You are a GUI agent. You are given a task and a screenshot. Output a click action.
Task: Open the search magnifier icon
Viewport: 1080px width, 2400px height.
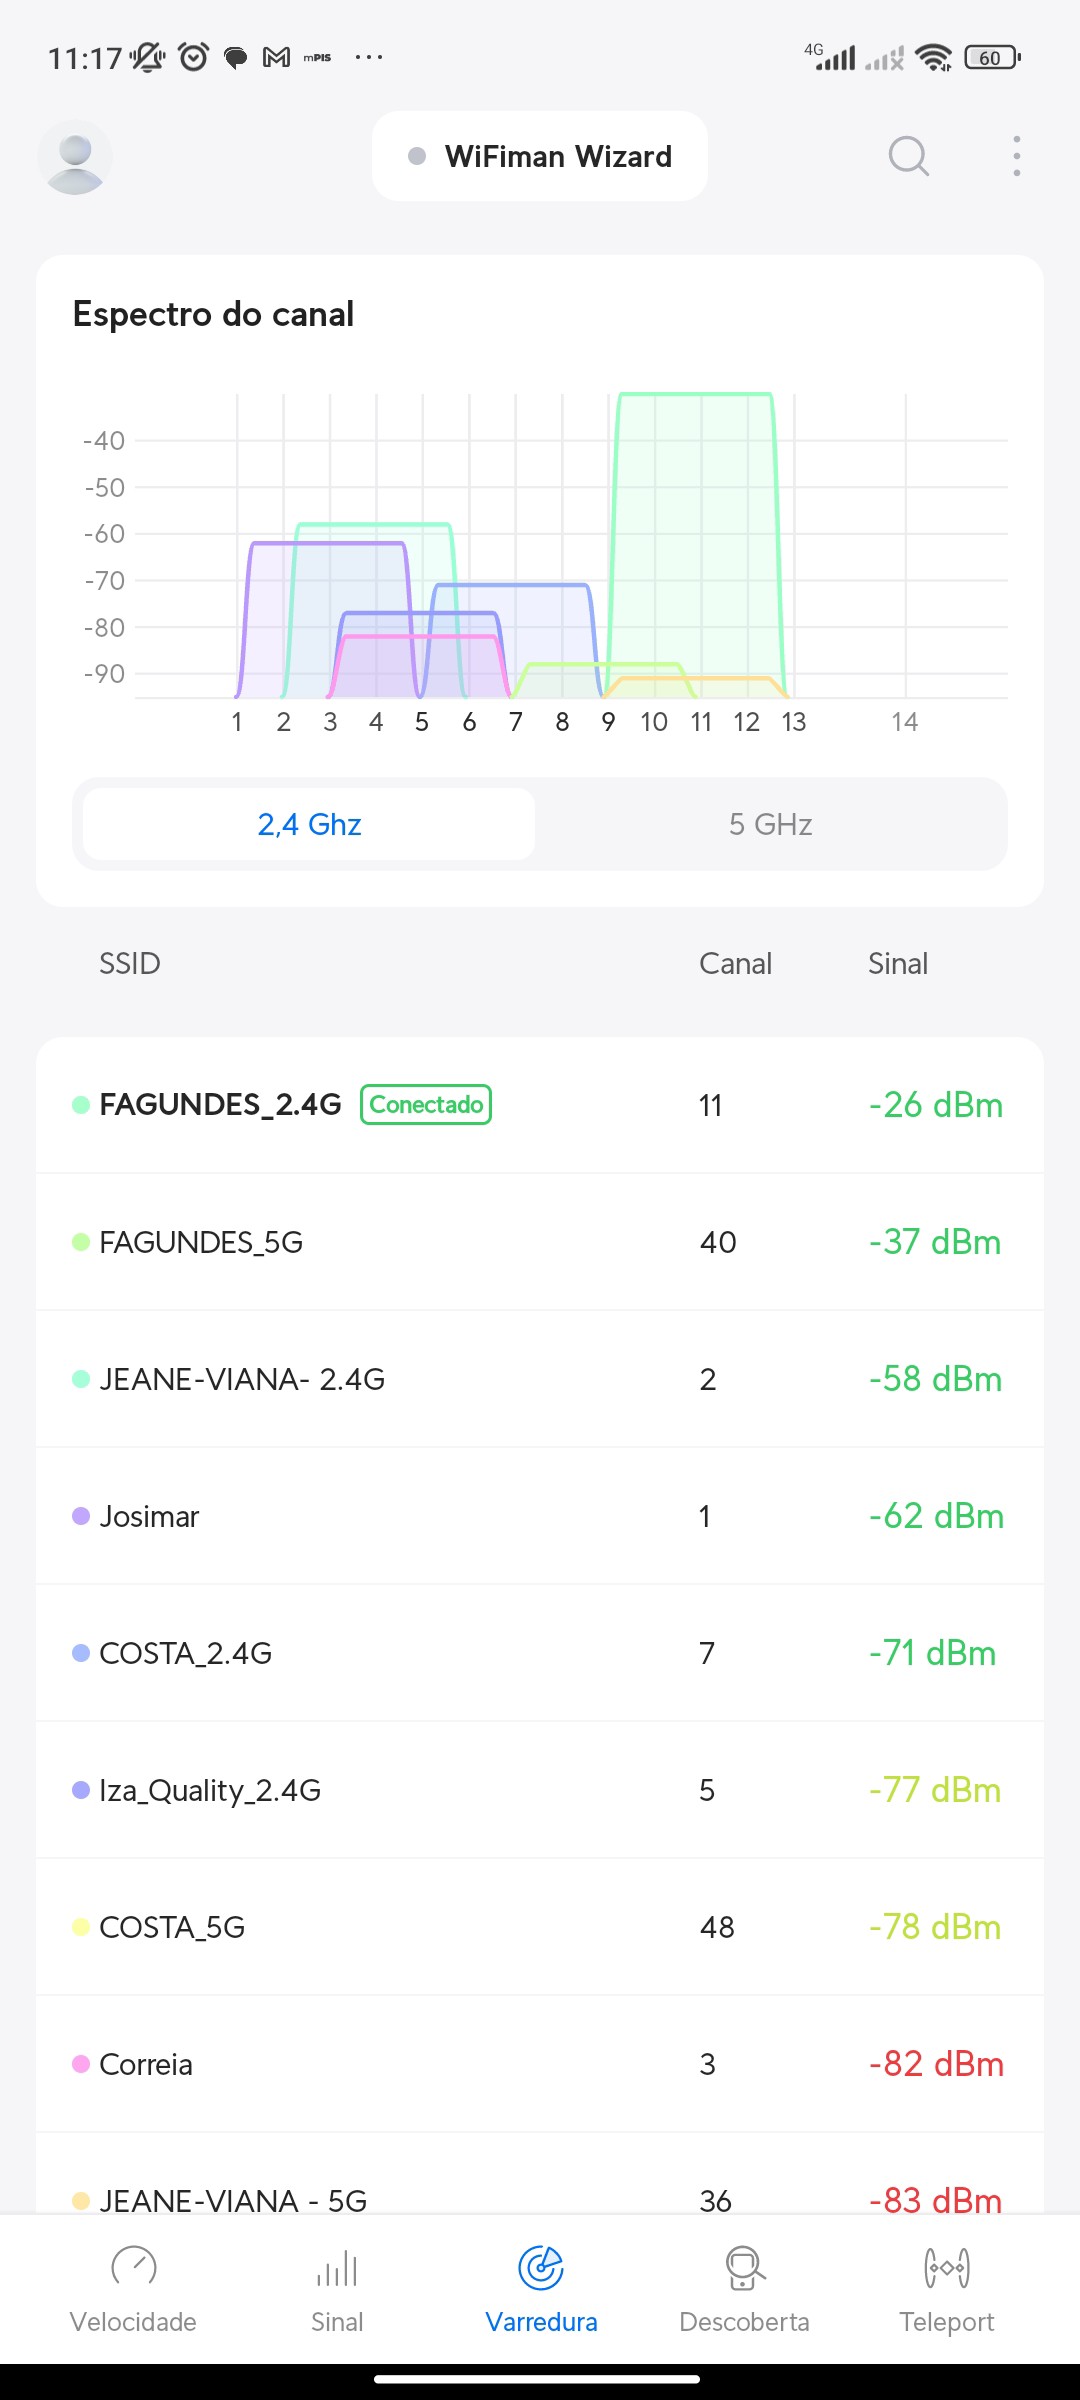pos(908,156)
